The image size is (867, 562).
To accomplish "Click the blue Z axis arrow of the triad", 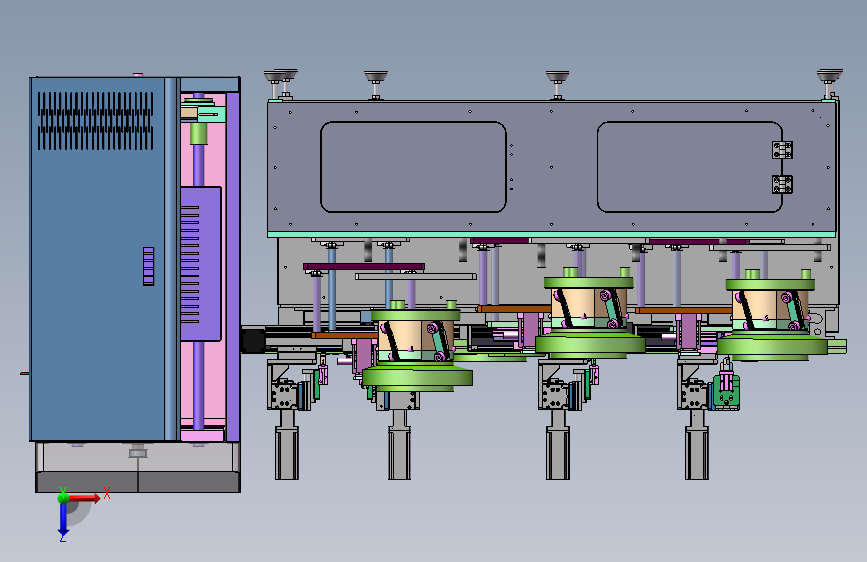I will tap(63, 520).
